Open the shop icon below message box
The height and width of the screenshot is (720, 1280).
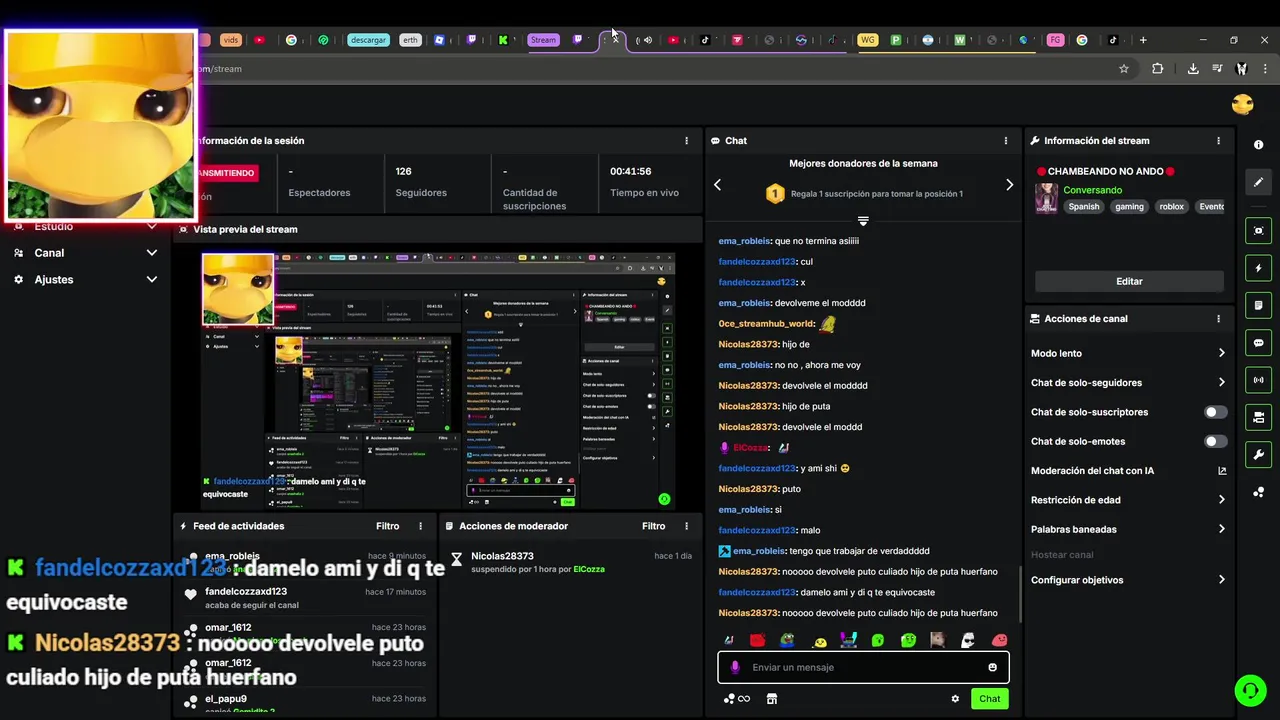coord(771,699)
